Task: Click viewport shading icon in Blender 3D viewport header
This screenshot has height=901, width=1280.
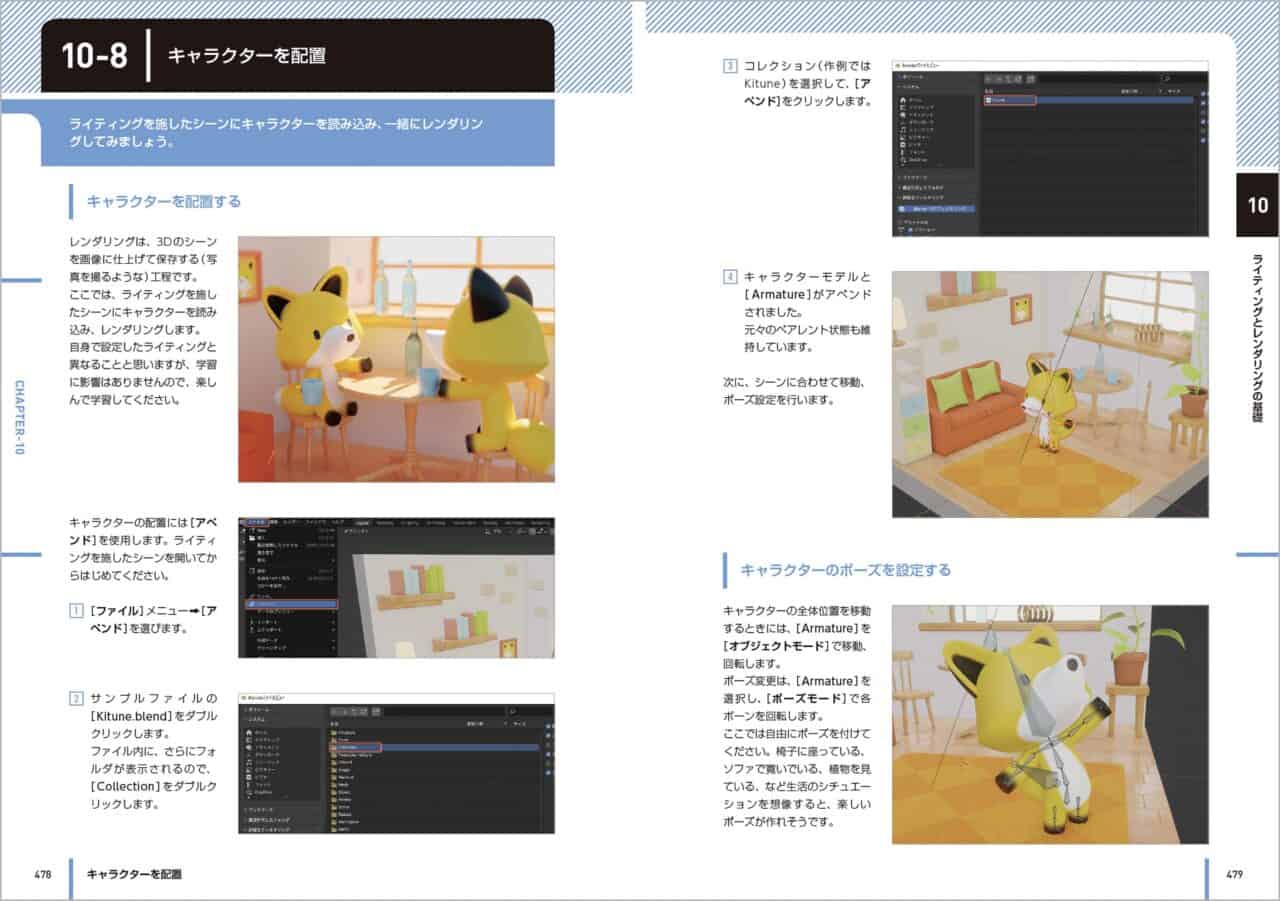Action: [x=532, y=532]
